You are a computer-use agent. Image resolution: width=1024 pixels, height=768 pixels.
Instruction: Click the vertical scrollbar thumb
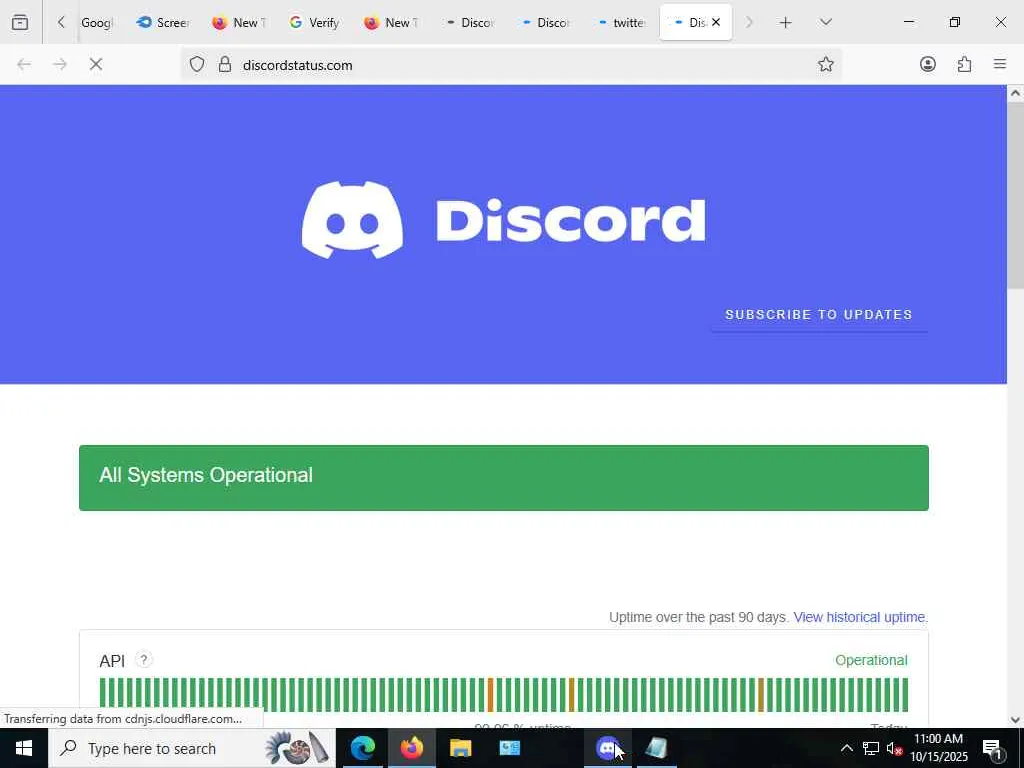(1015, 195)
